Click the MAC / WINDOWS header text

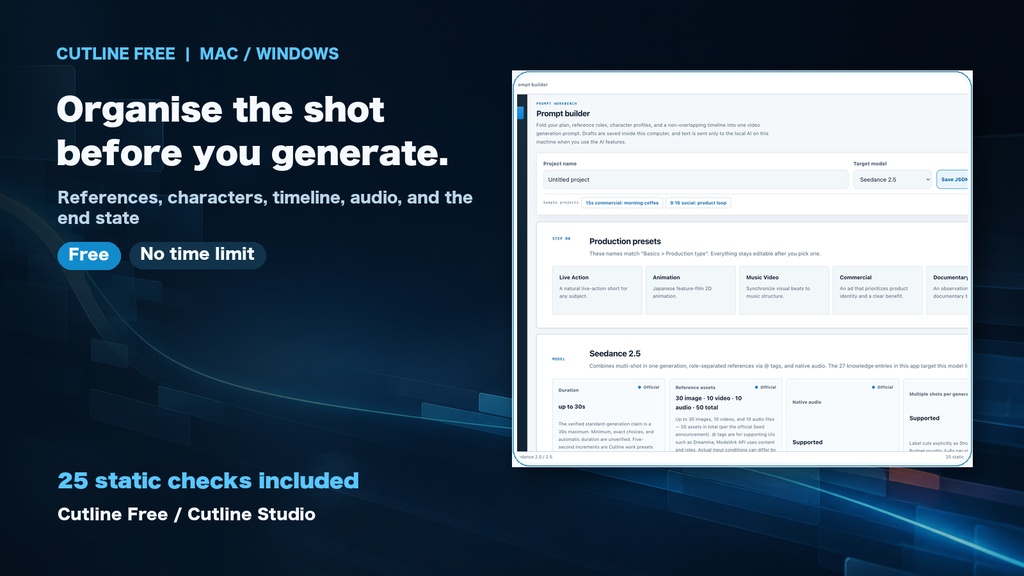(x=269, y=54)
